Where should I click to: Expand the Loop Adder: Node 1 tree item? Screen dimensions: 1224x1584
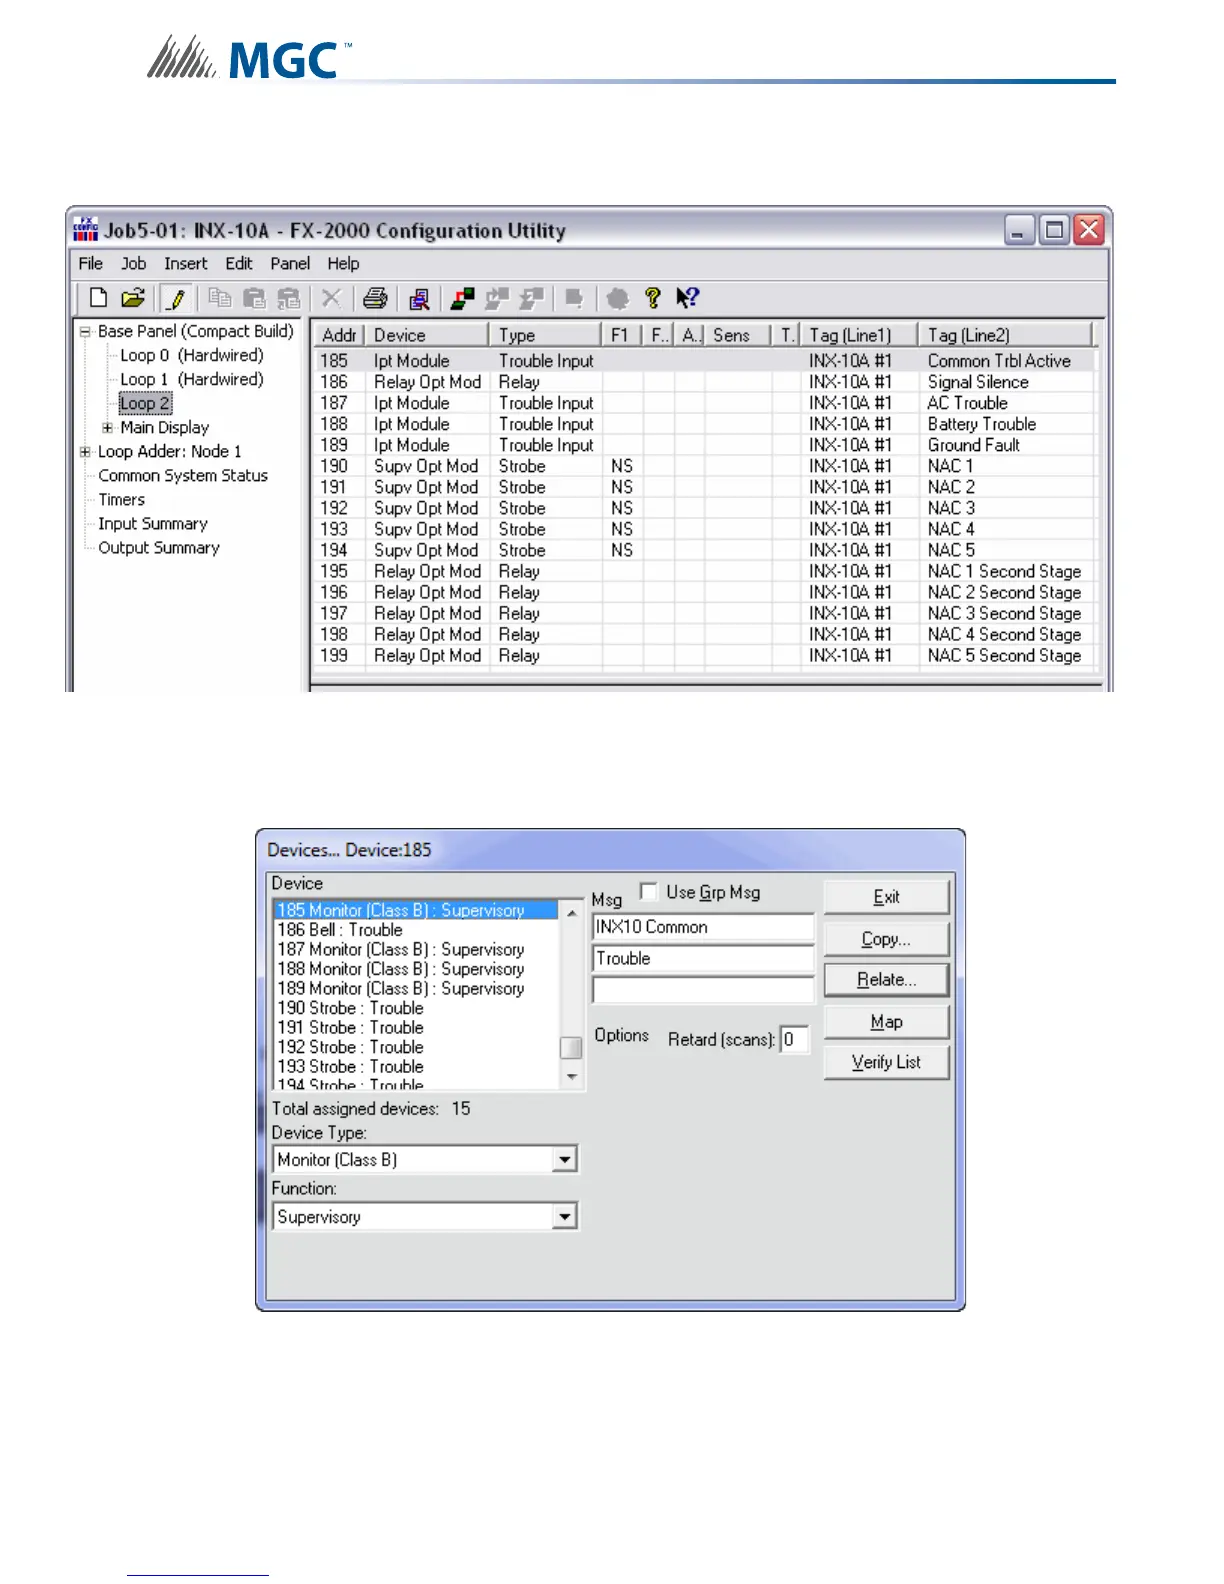[86, 451]
